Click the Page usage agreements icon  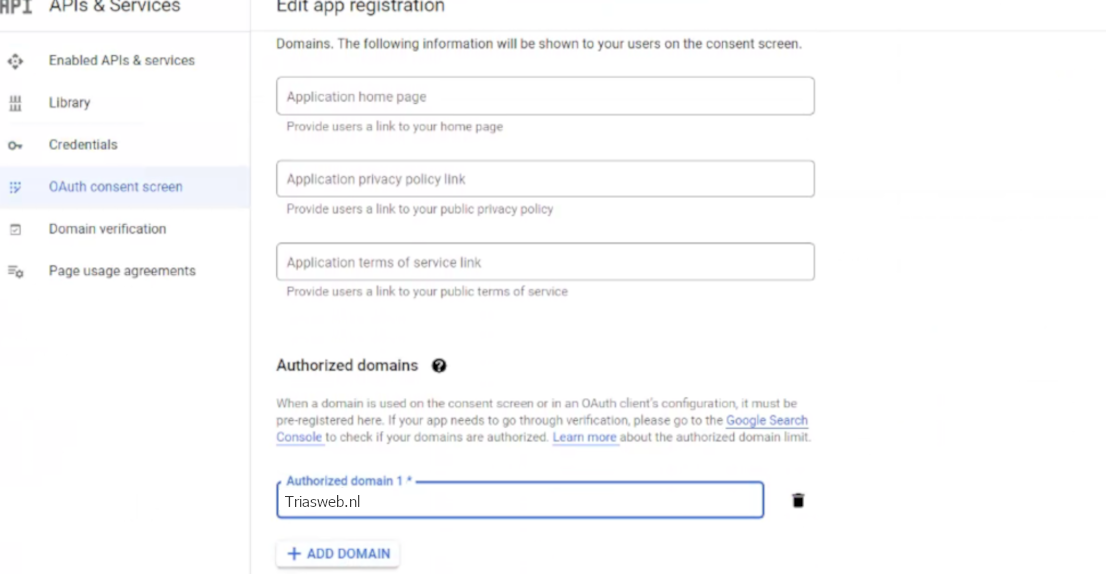click(x=15, y=271)
